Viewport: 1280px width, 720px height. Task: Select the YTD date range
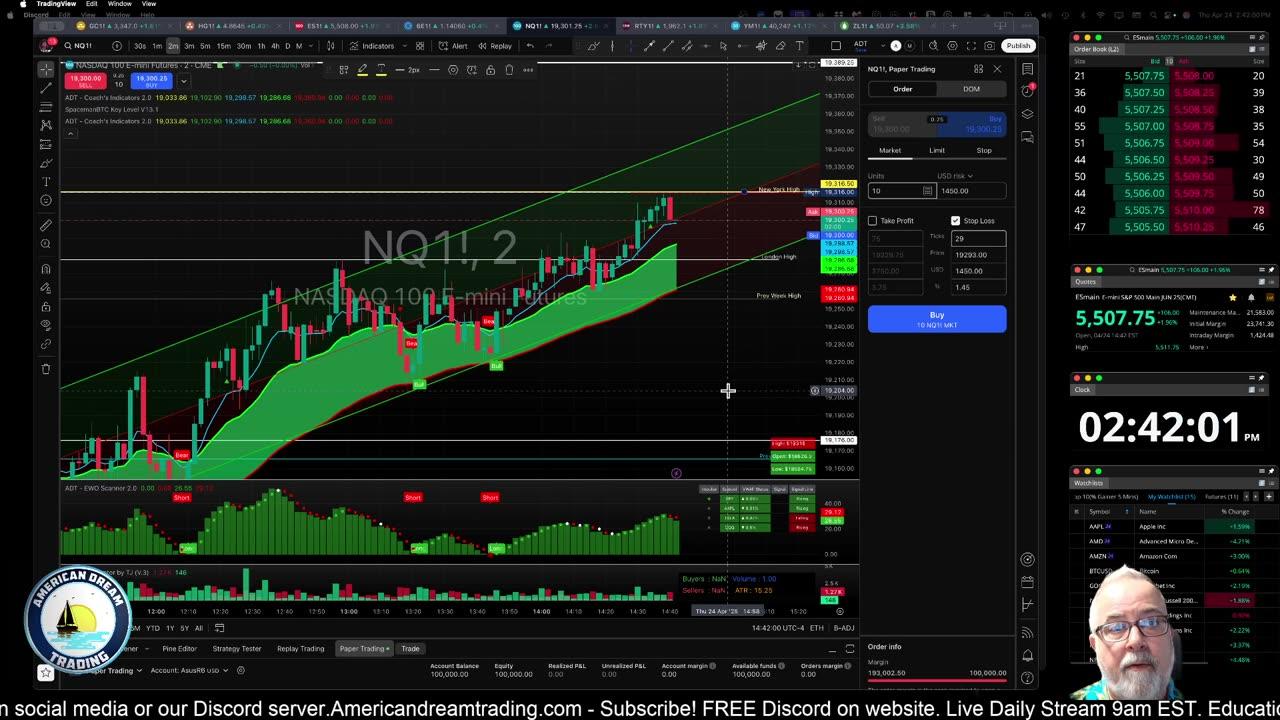point(153,628)
